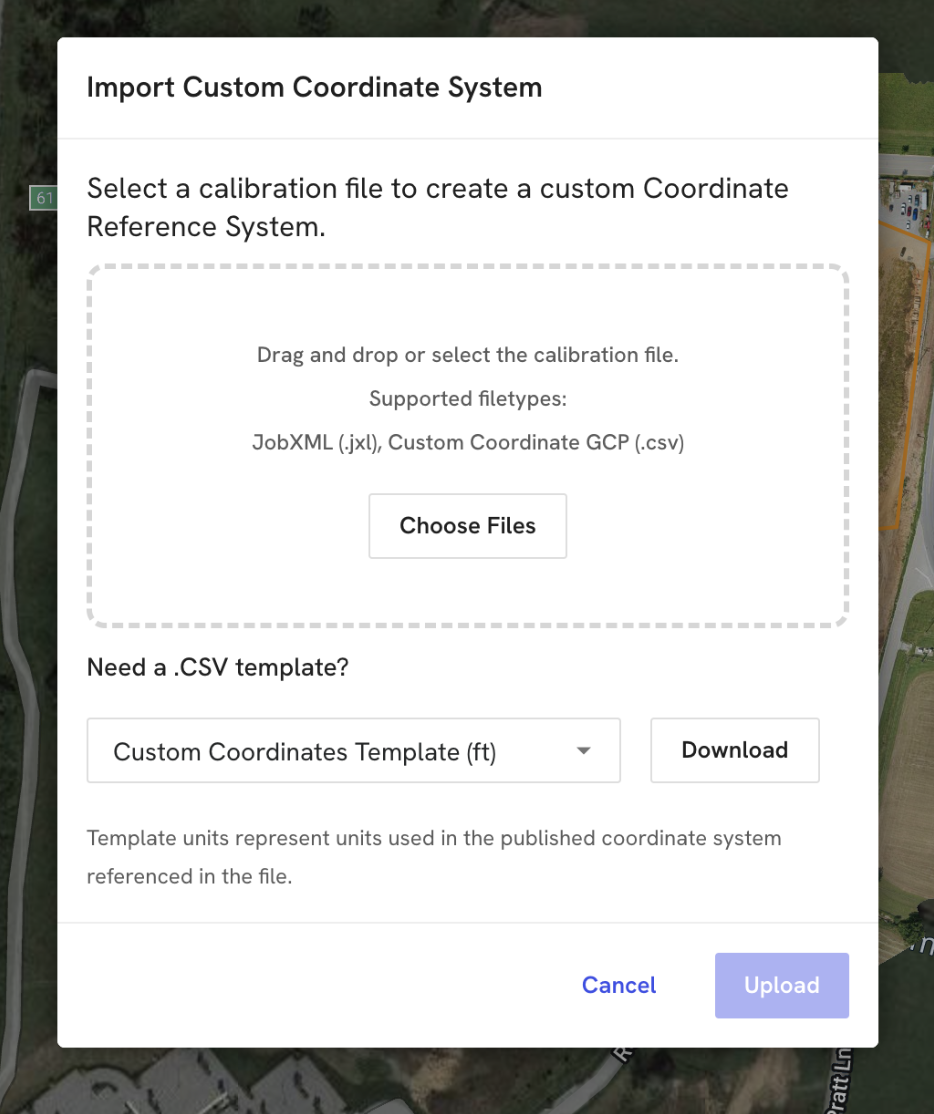This screenshot has width=934, height=1114.
Task: Click the Pratt Ln street label on the map
Action: pos(840,1080)
